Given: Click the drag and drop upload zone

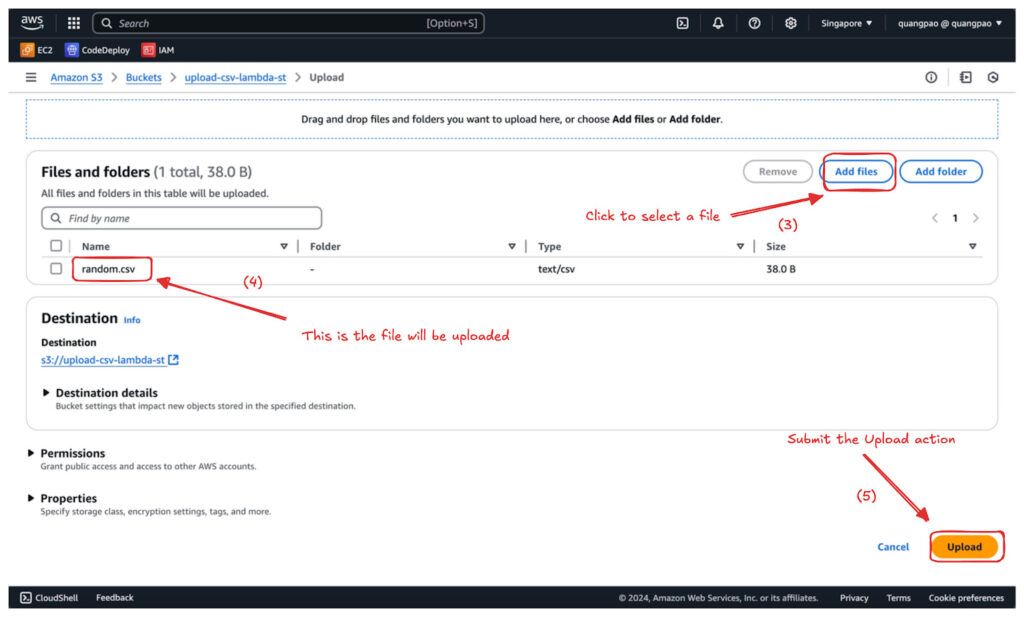Looking at the screenshot, I should coord(512,119).
